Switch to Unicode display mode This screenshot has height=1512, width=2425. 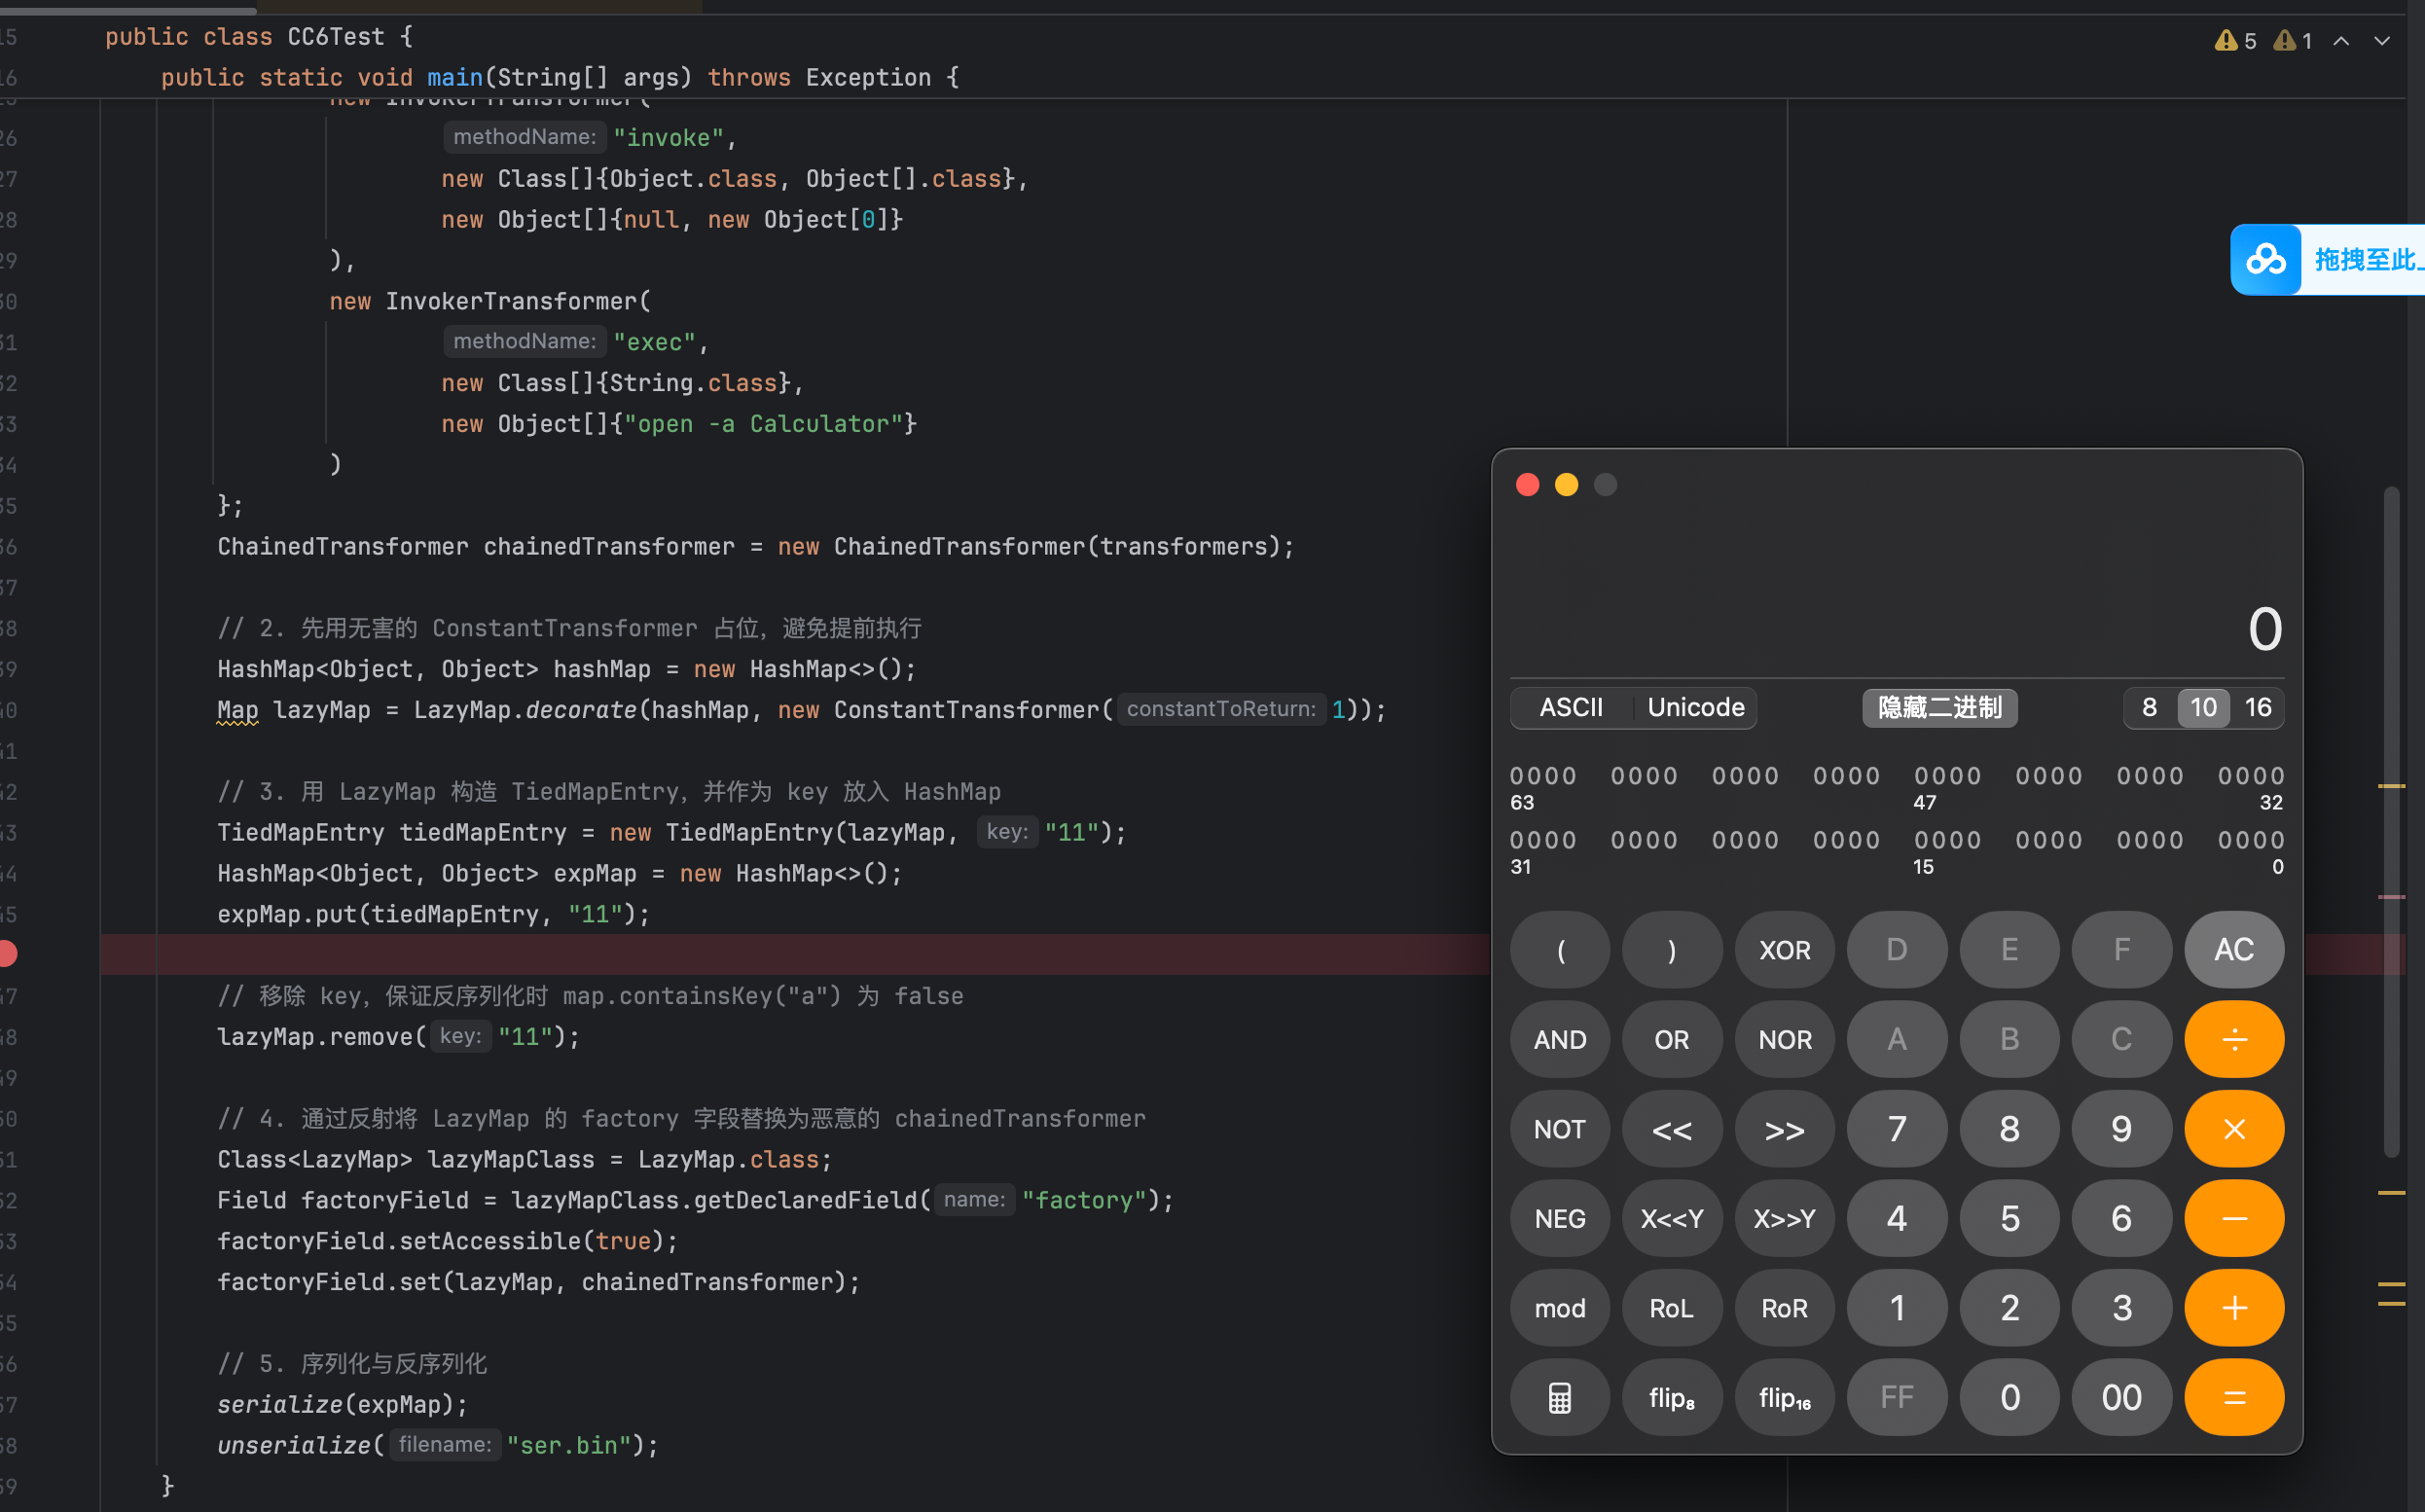(1695, 707)
